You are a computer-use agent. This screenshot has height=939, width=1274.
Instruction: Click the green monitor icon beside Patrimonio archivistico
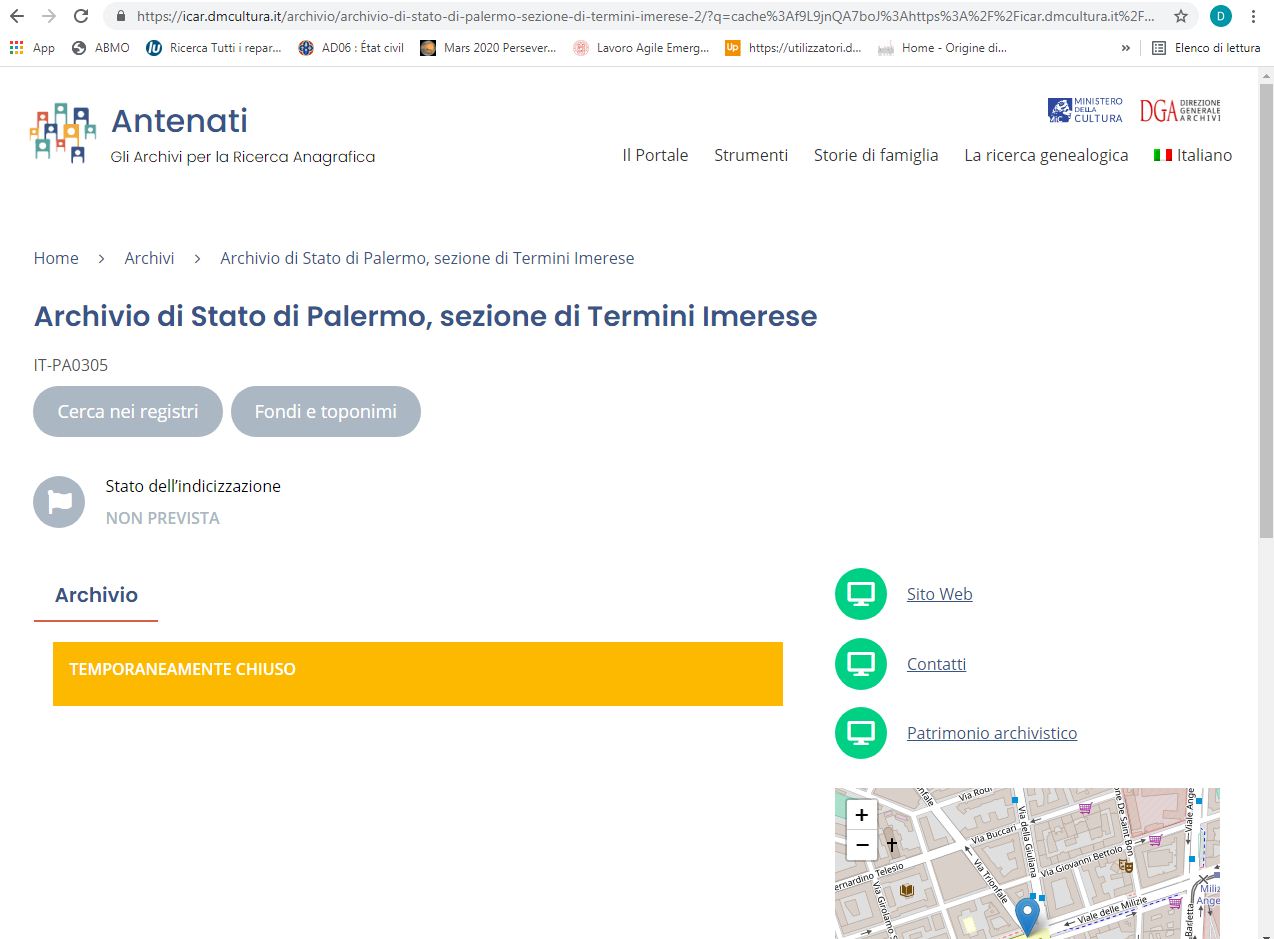click(x=861, y=733)
